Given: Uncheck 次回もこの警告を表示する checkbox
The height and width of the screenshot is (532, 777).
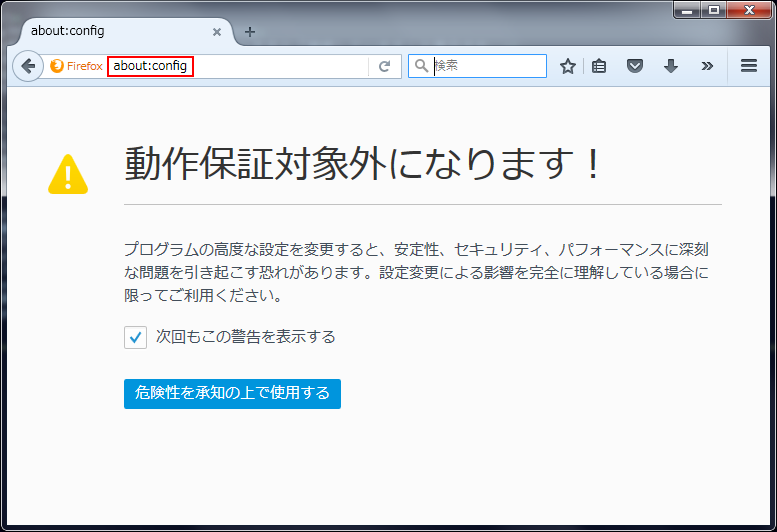Looking at the screenshot, I should point(136,337).
